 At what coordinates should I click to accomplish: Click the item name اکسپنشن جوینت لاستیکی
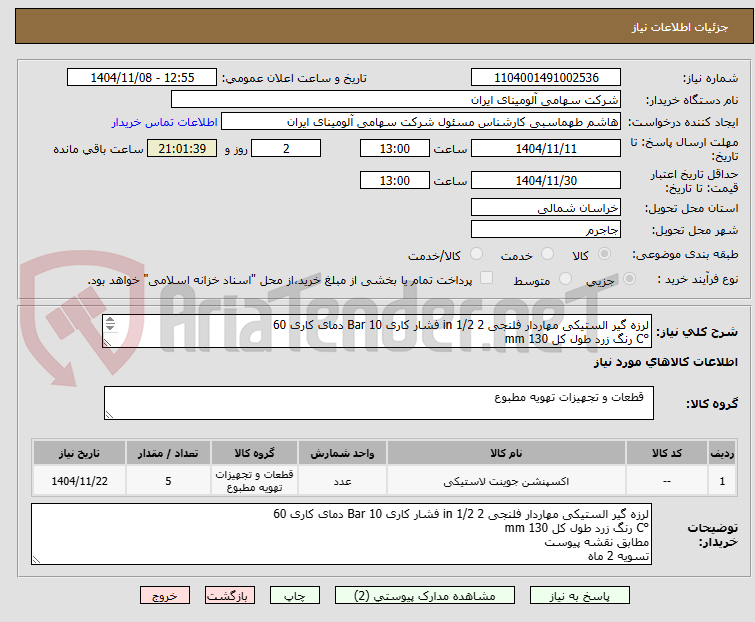click(506, 481)
